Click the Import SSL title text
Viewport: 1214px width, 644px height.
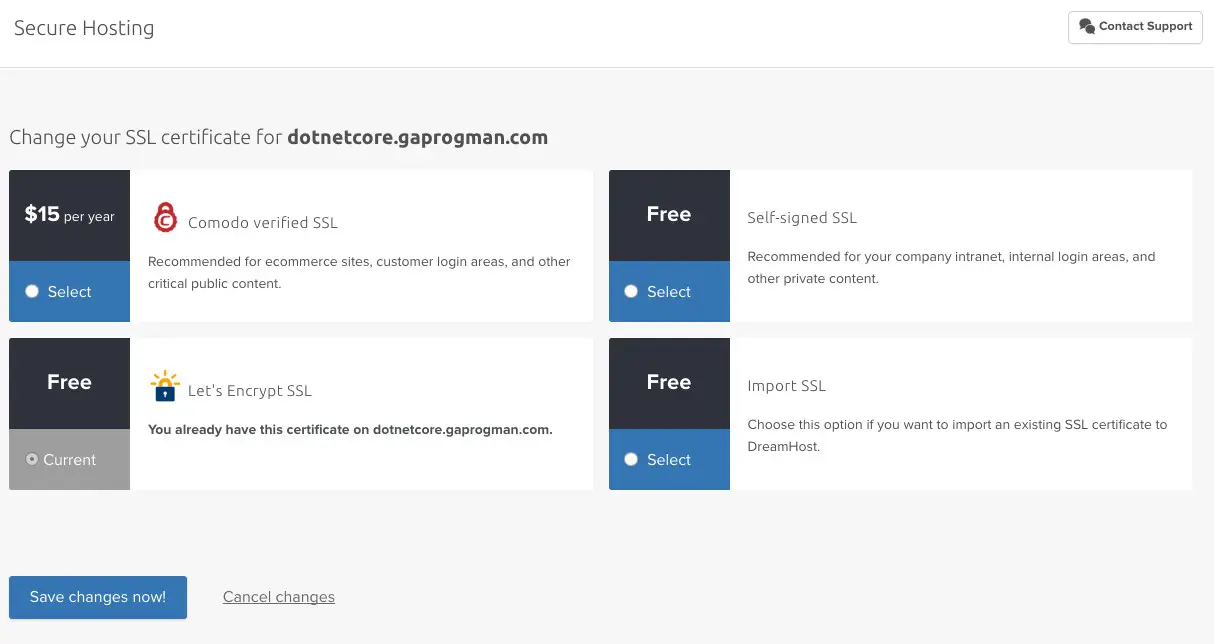tap(786, 386)
